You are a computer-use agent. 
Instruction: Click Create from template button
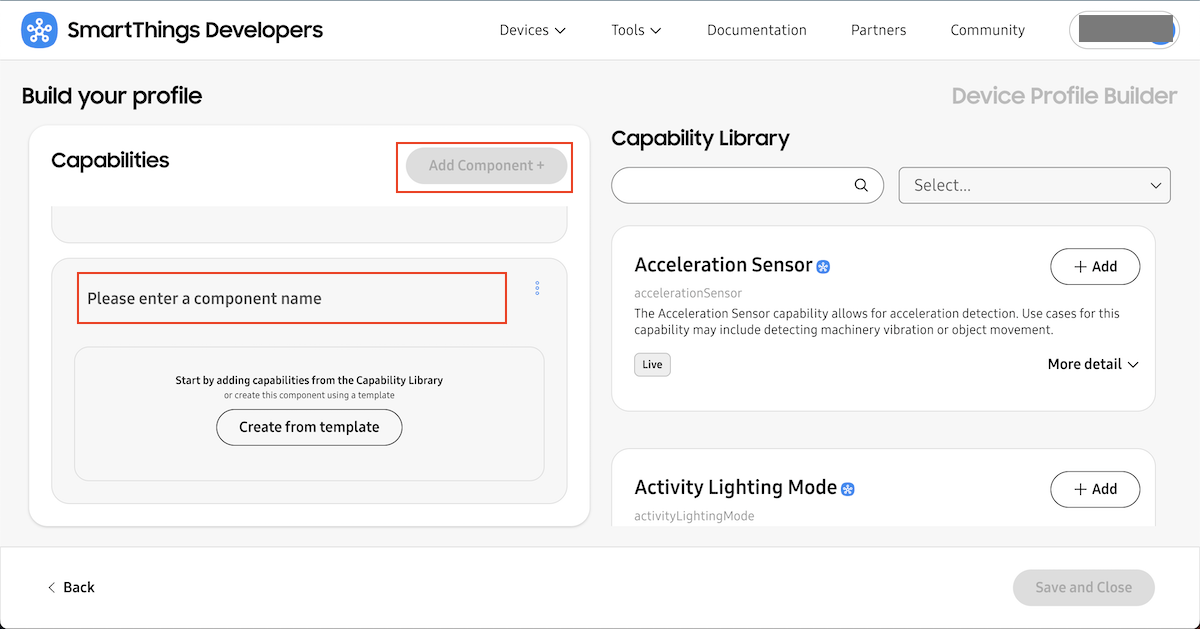pyautogui.click(x=309, y=427)
